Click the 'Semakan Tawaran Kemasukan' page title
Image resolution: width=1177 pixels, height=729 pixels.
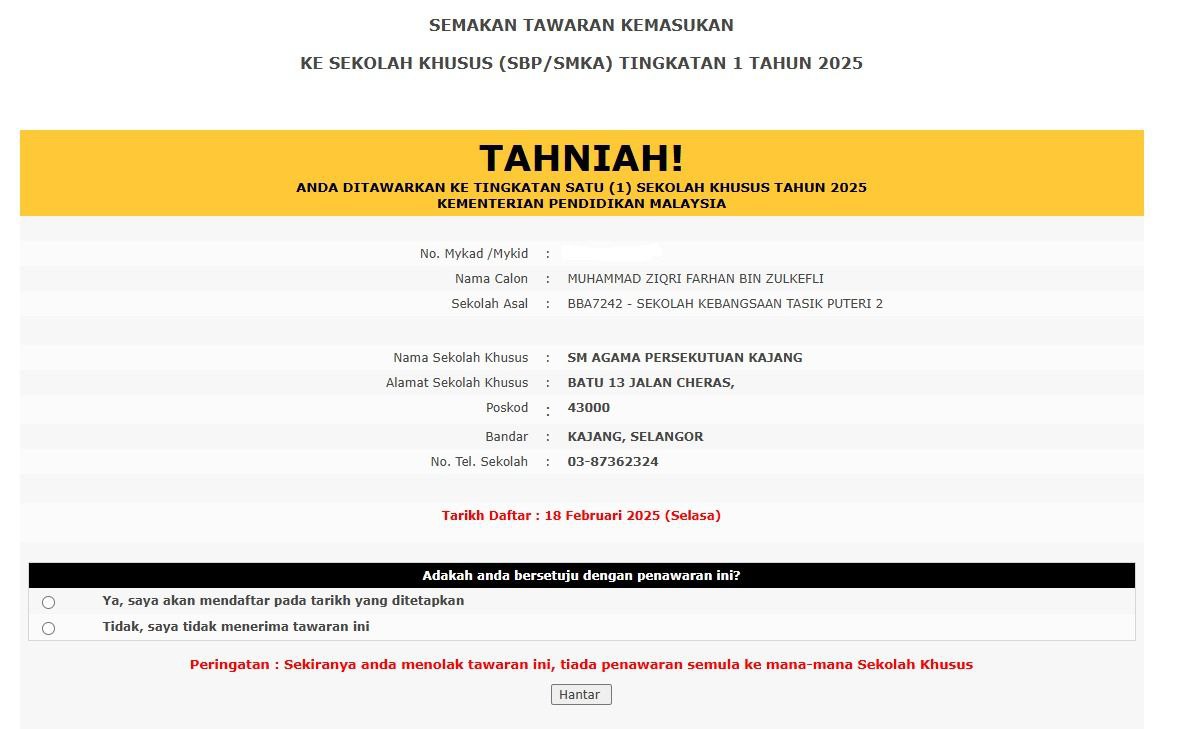pyautogui.click(x=581, y=25)
